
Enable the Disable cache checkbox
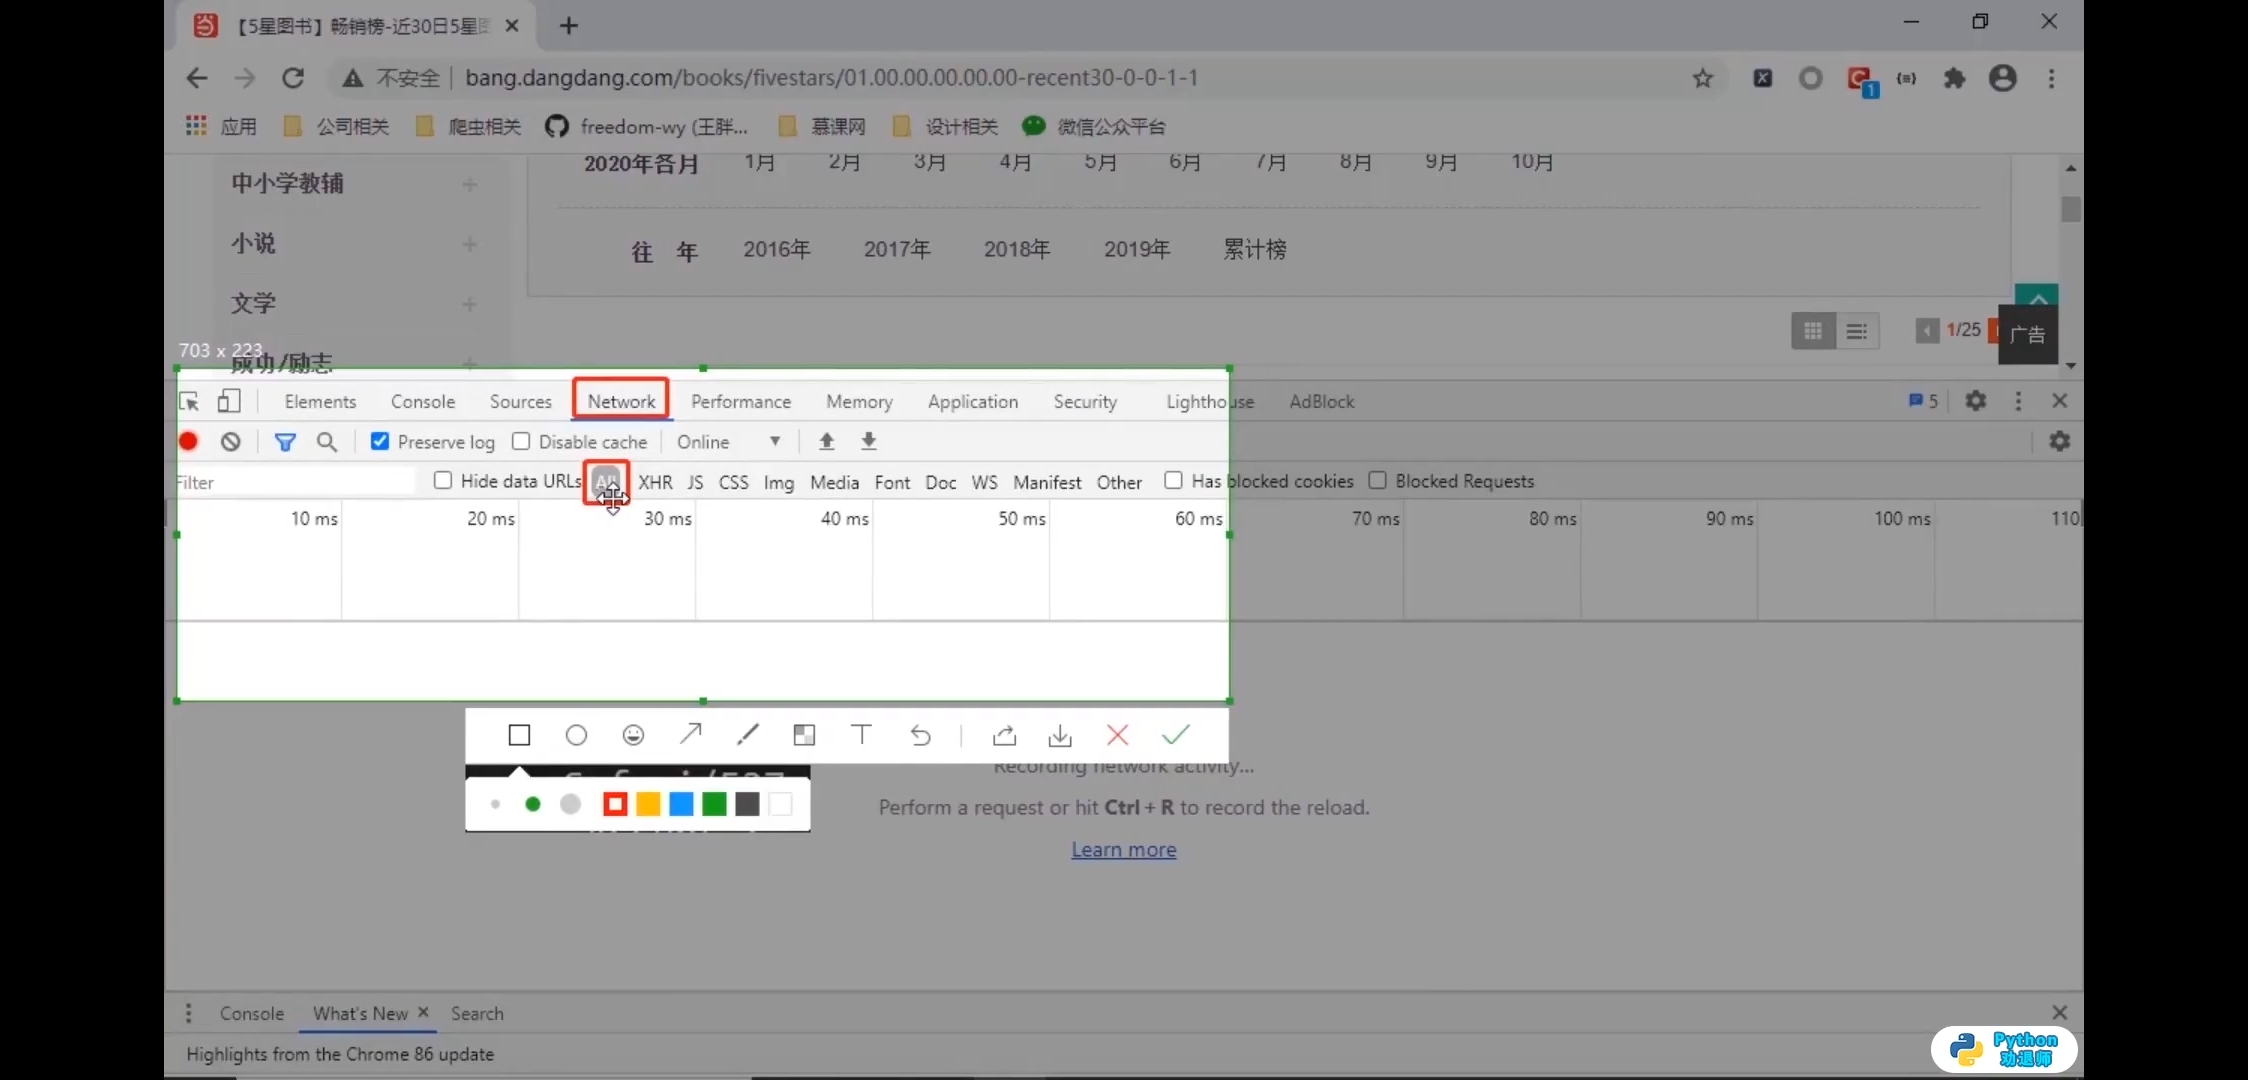(x=521, y=441)
